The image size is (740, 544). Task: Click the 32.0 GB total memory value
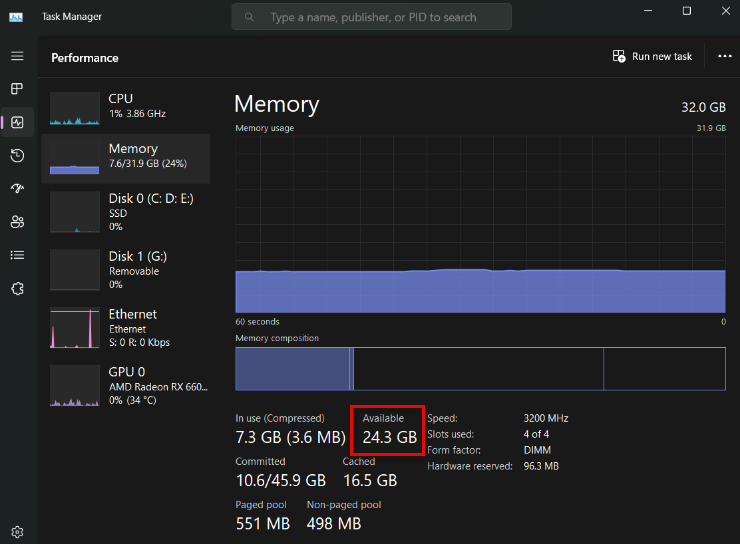click(x=703, y=108)
